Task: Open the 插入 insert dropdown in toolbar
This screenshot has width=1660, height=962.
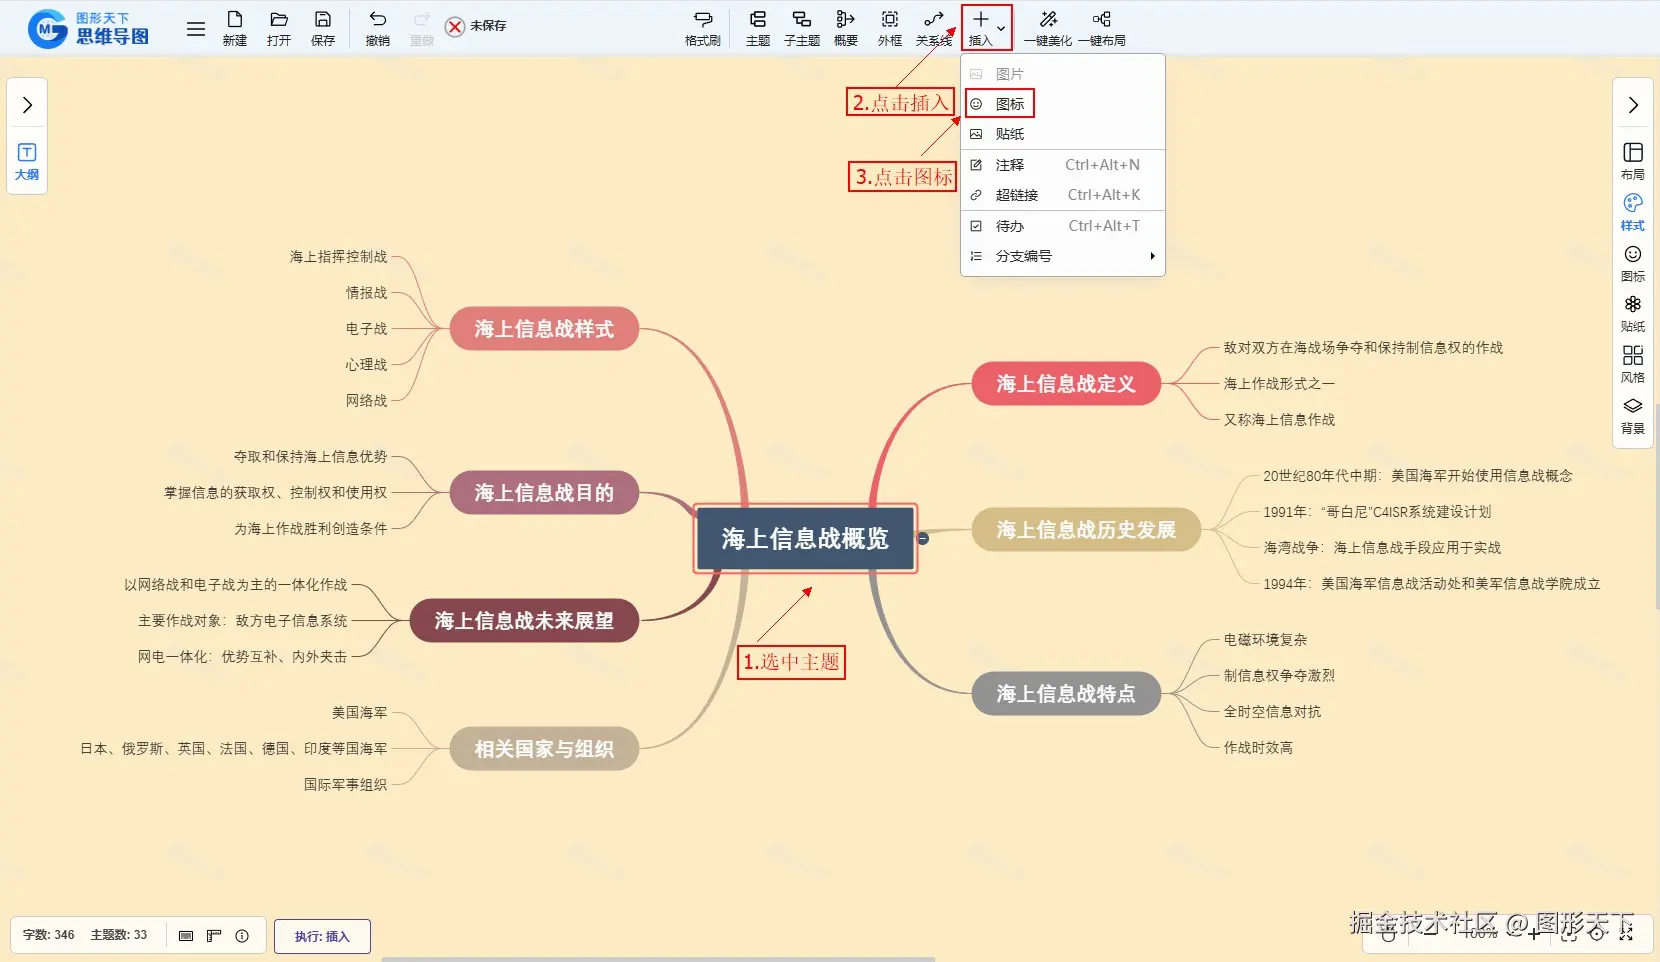Action: 987,28
